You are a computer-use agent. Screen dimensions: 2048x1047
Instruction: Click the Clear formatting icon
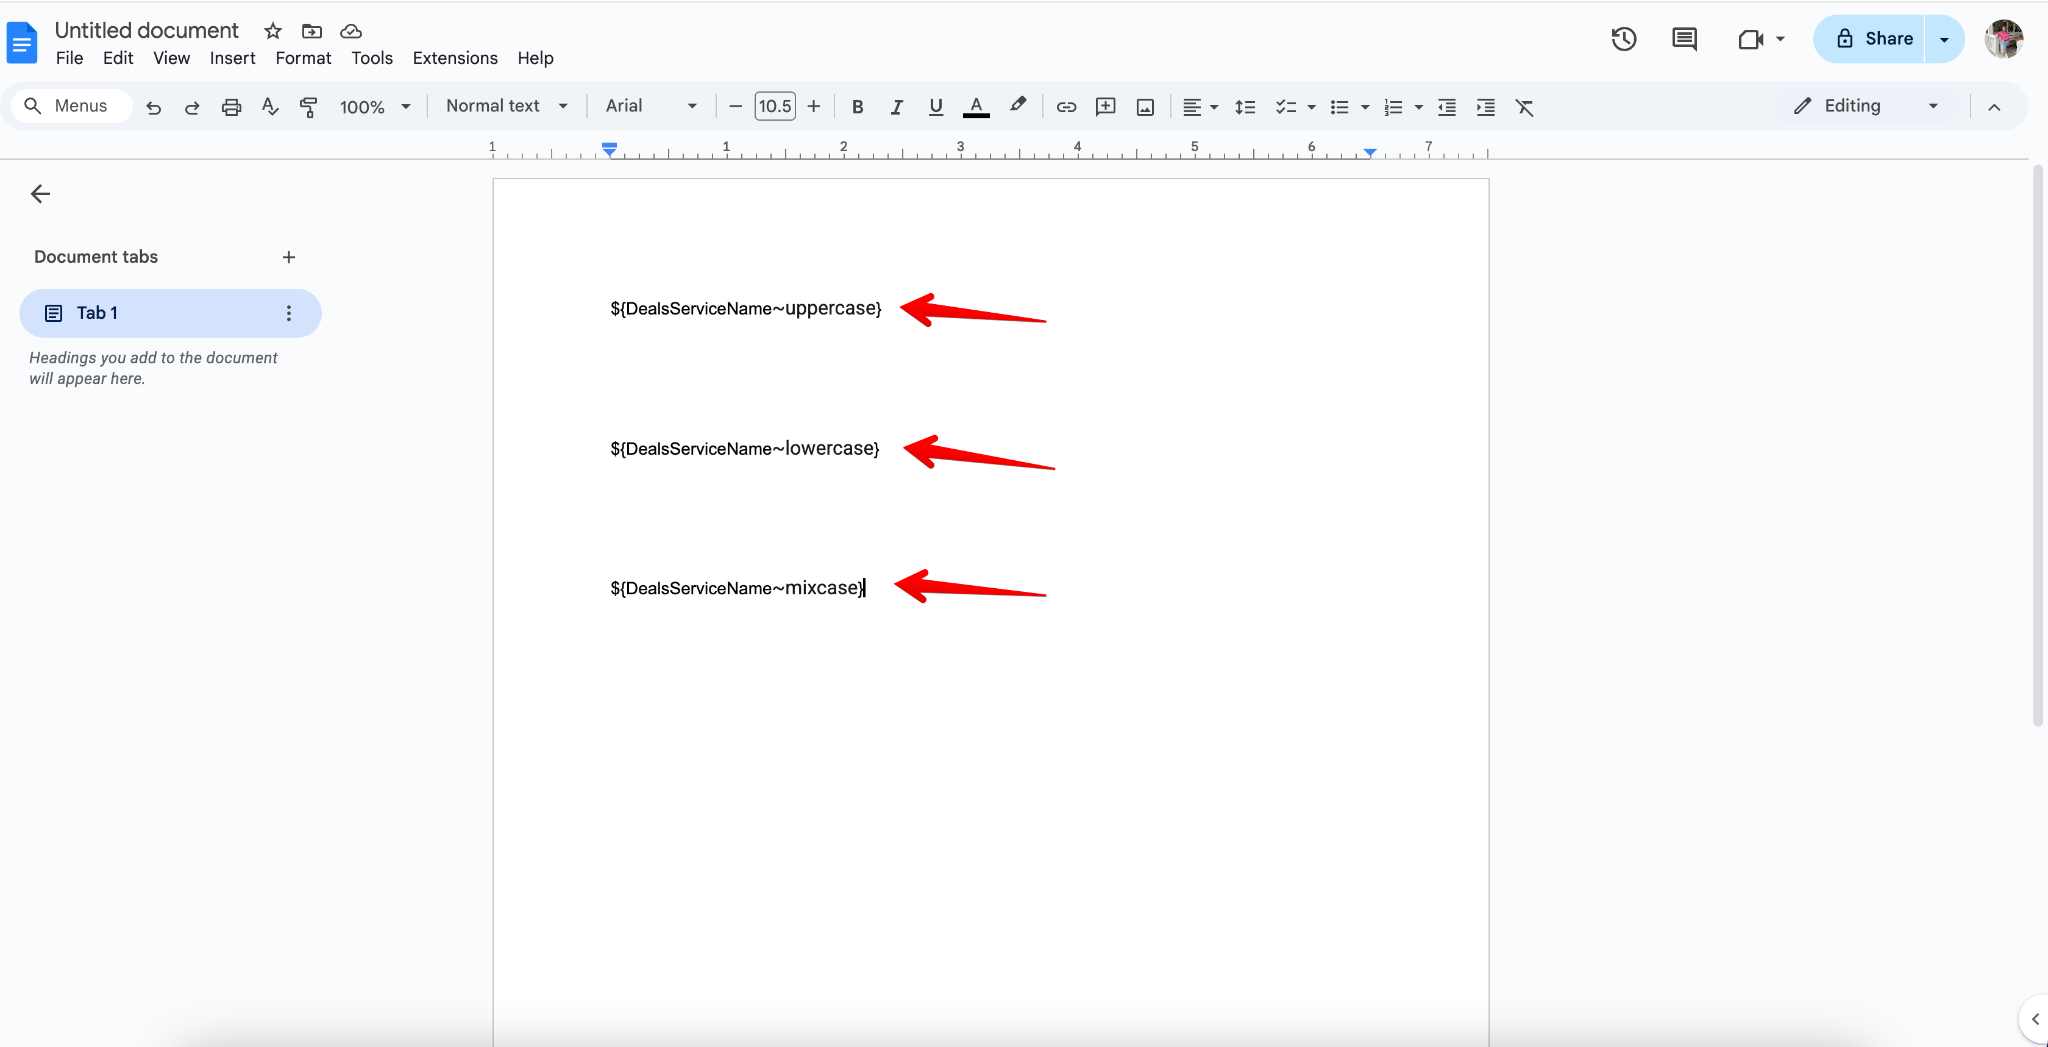1524,107
